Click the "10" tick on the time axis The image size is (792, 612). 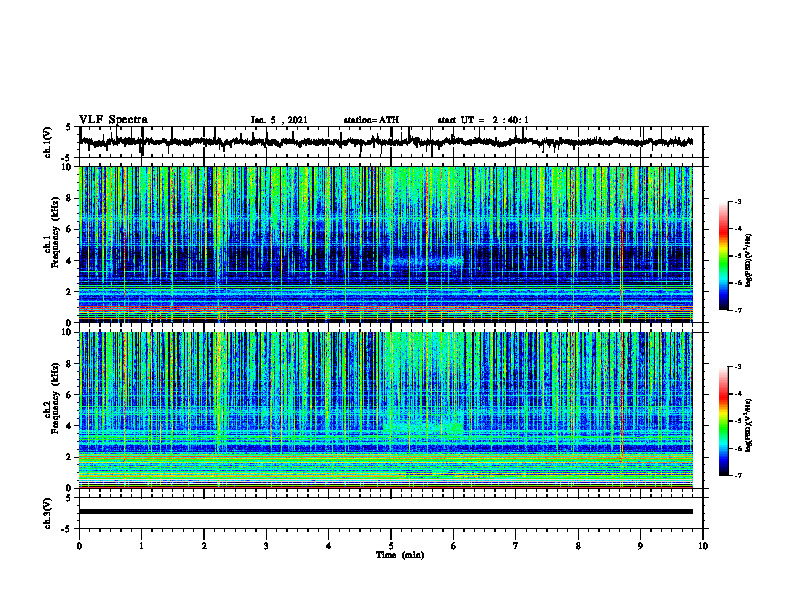tap(703, 546)
